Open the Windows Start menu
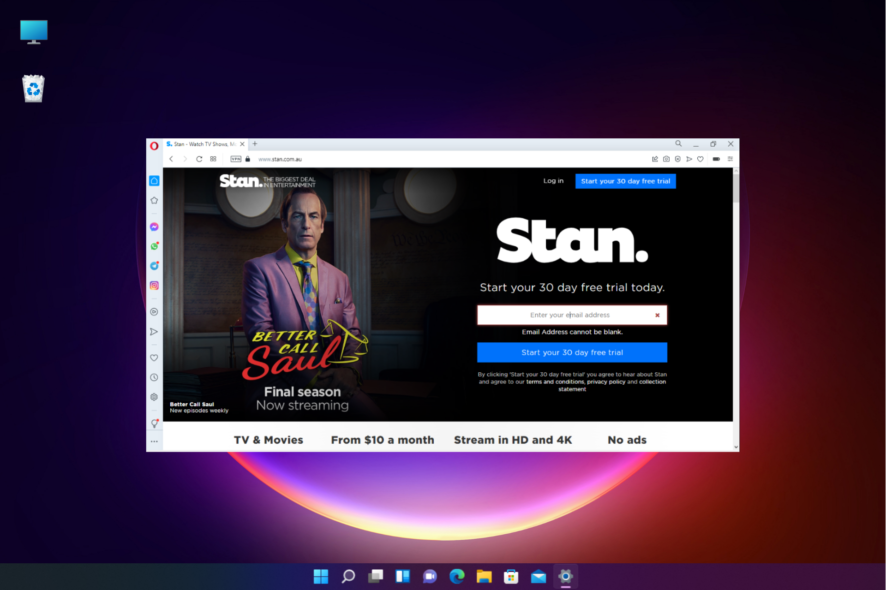The image size is (886, 590). click(321, 576)
